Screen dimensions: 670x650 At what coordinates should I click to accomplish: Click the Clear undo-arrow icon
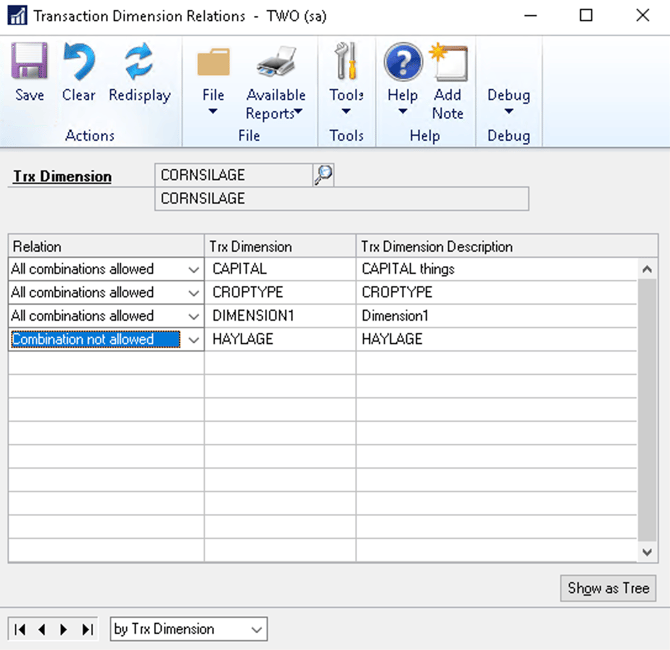point(79,61)
